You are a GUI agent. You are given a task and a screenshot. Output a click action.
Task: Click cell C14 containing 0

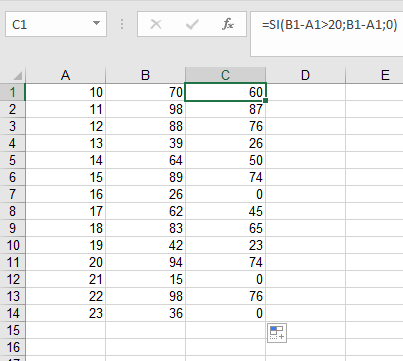pyautogui.click(x=225, y=313)
